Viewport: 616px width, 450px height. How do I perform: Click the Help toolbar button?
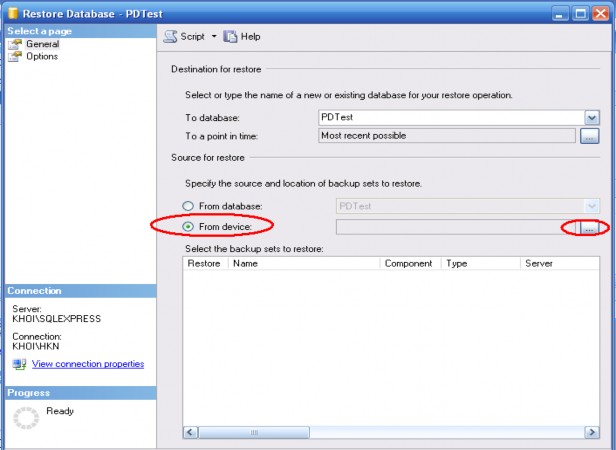242,37
